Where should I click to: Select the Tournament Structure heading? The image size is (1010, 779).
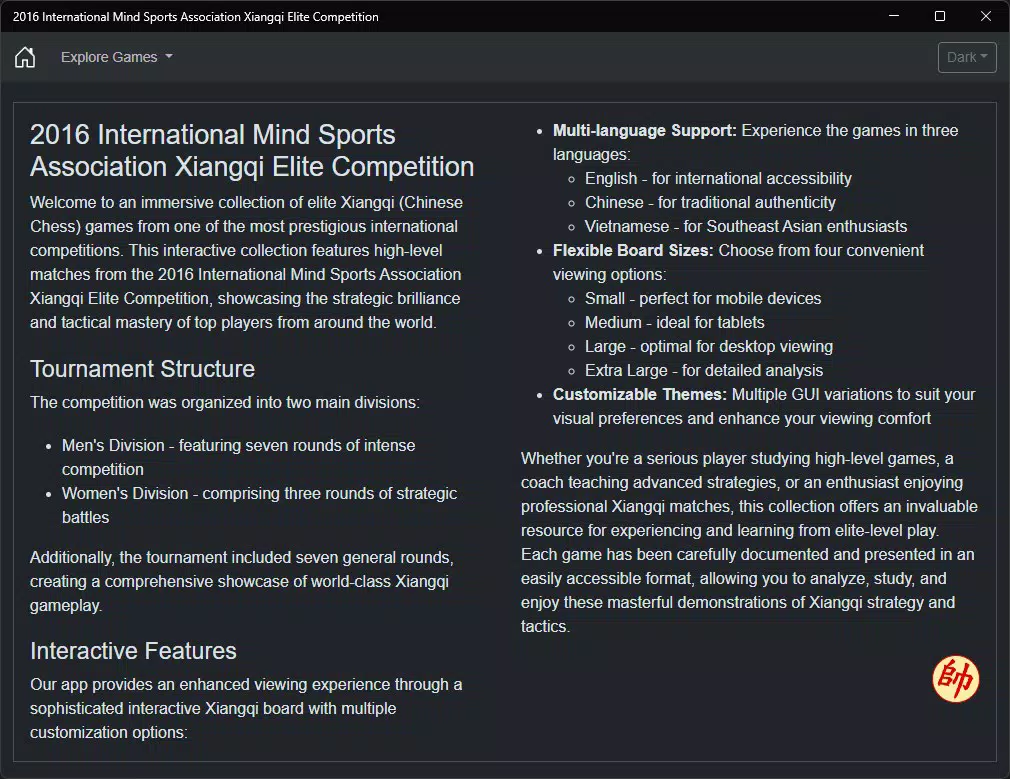(x=142, y=369)
